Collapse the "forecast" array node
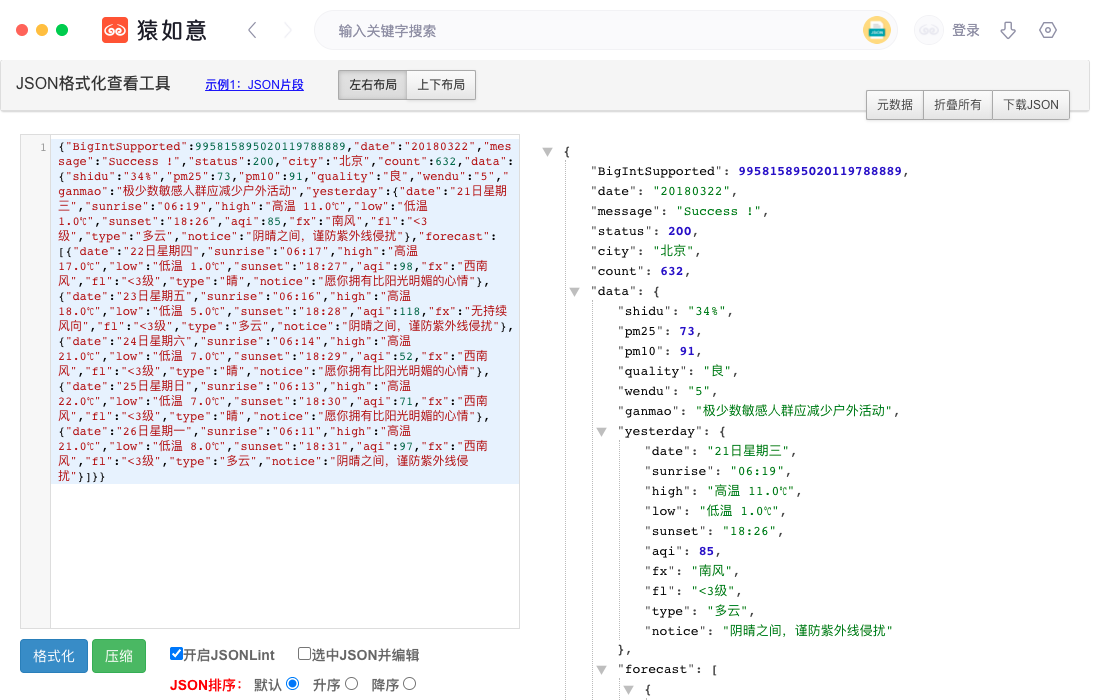This screenshot has height=700, width=1100. pyautogui.click(x=601, y=670)
